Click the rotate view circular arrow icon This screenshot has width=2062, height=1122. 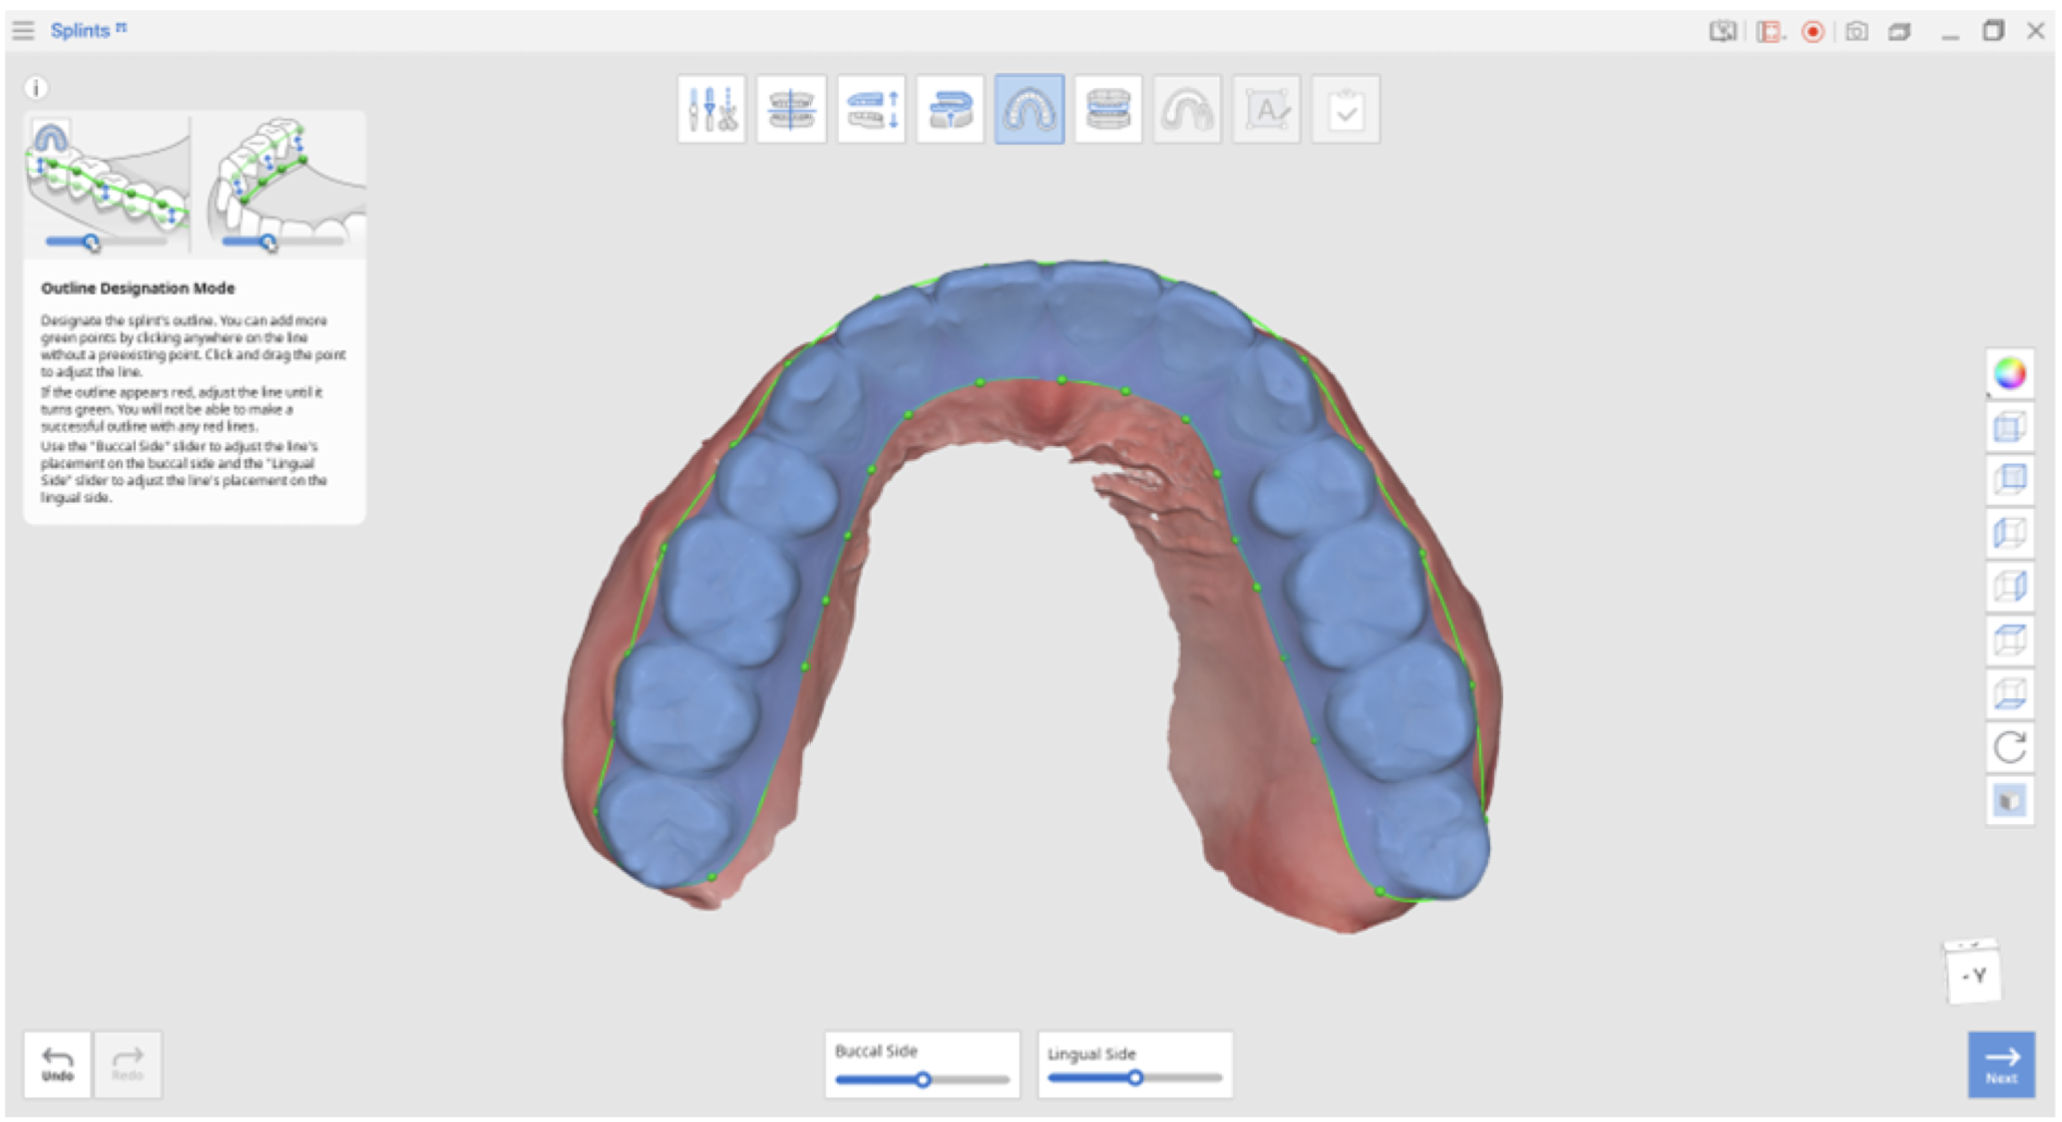click(2009, 747)
